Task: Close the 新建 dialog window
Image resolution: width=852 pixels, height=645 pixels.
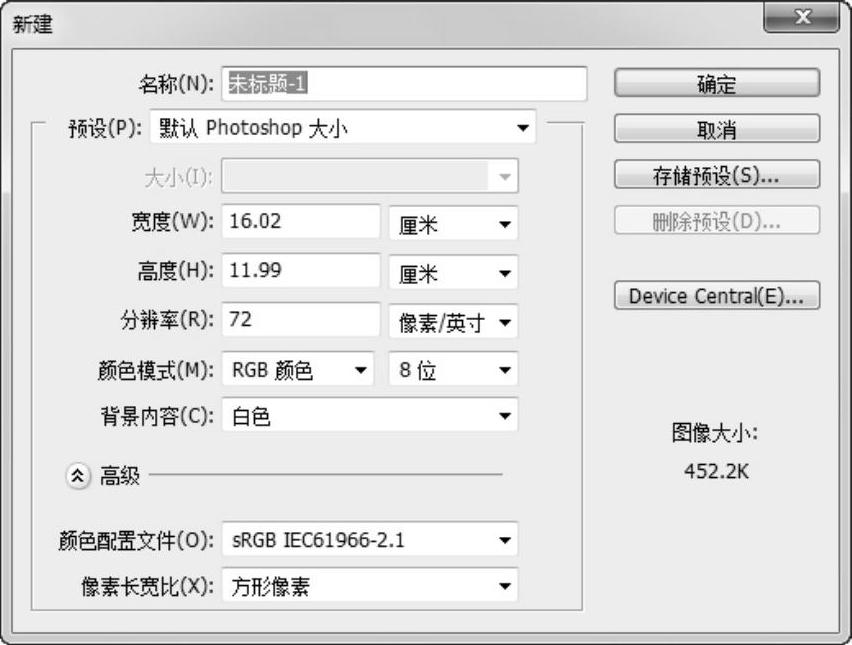Action: [800, 19]
